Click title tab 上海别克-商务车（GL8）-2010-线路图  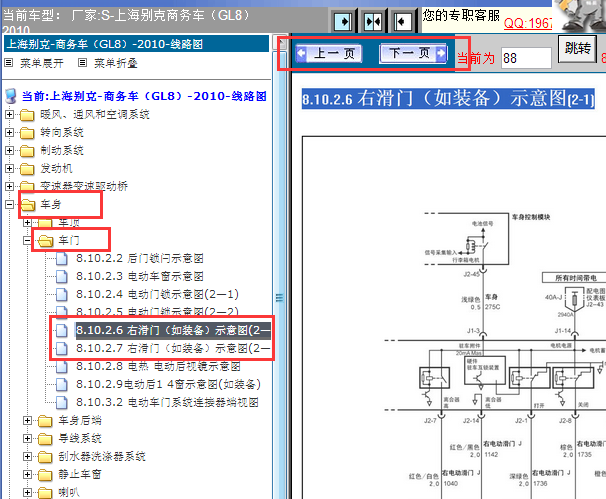pos(136,44)
